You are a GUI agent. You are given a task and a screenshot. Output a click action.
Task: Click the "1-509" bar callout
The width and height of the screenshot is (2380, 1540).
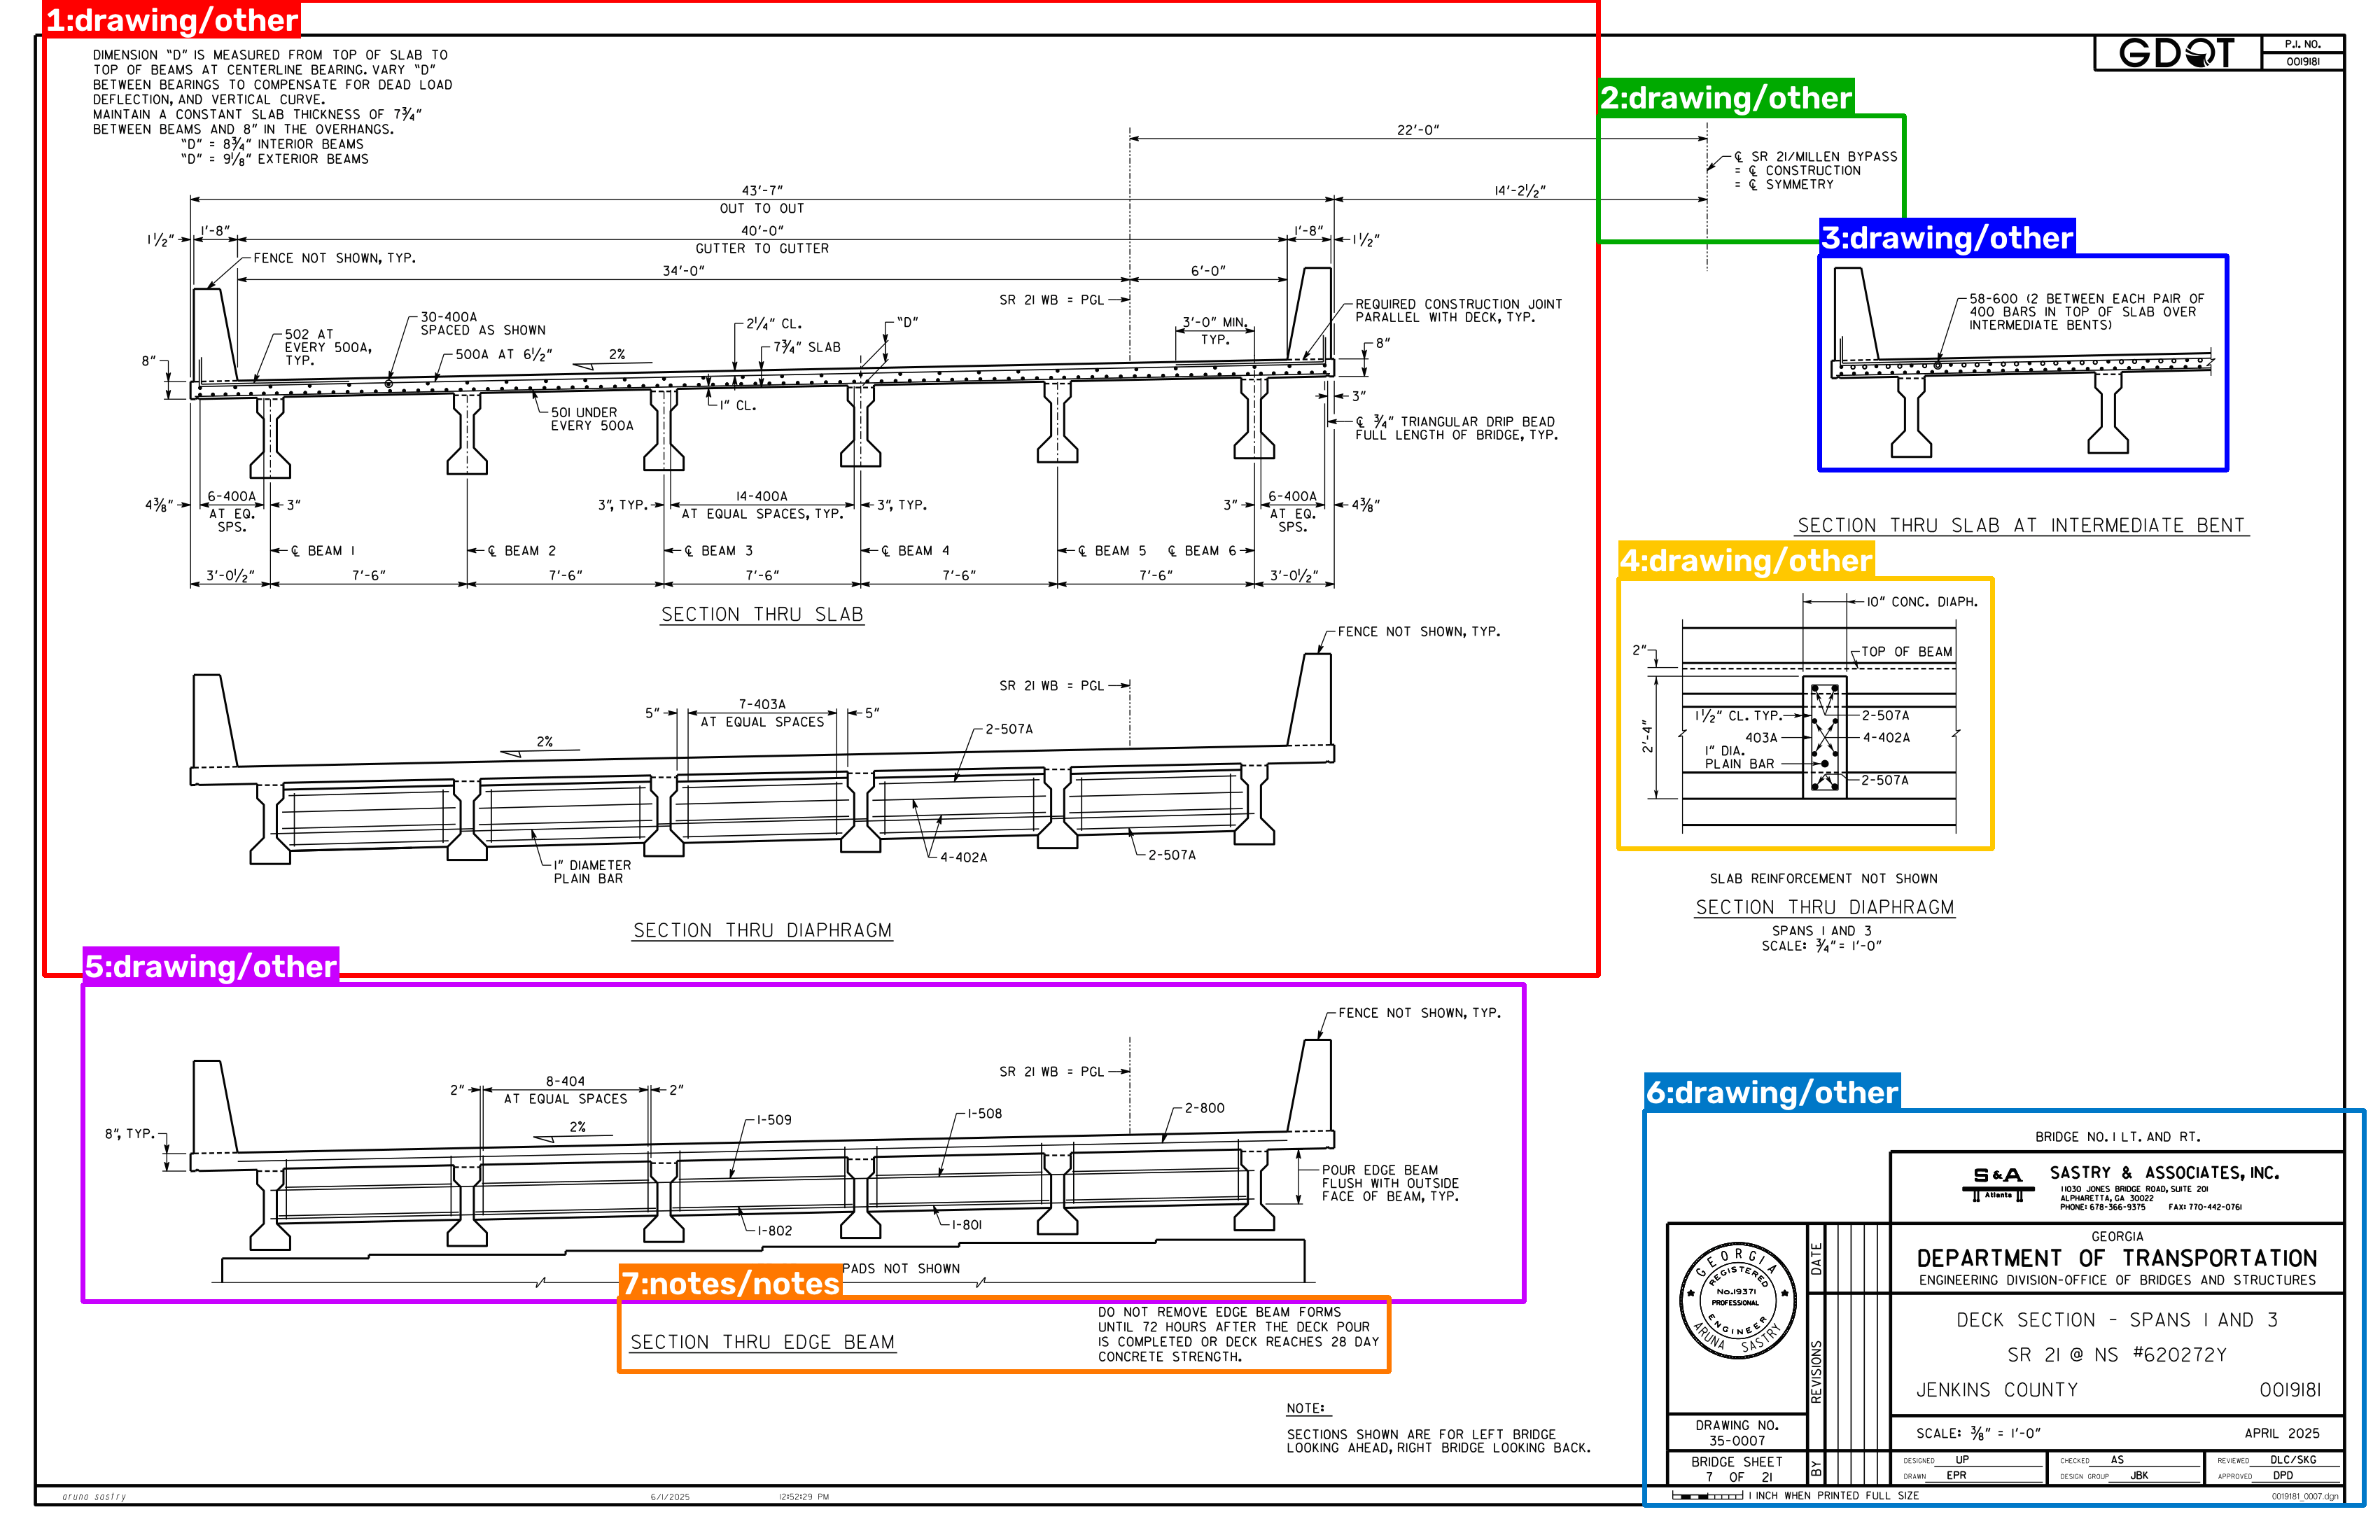[x=774, y=1120]
